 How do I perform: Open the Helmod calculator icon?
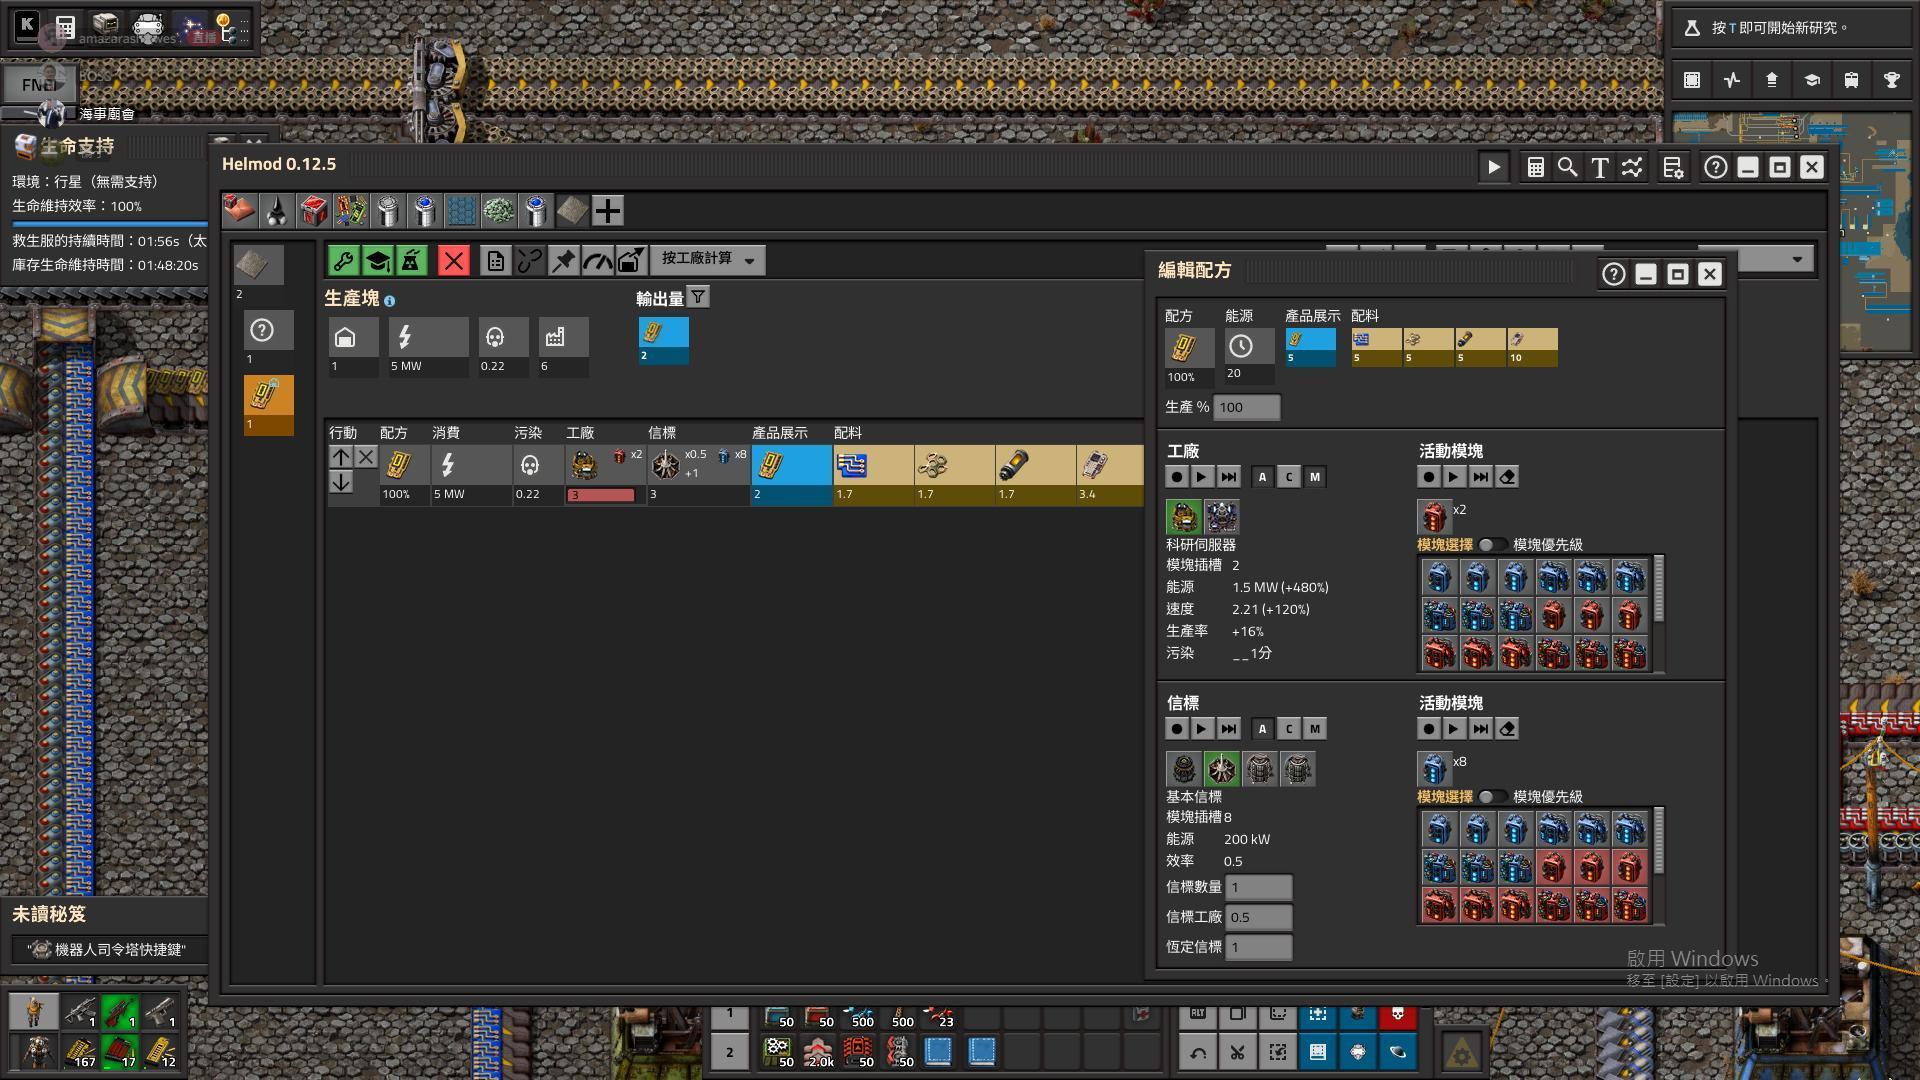tap(1535, 168)
